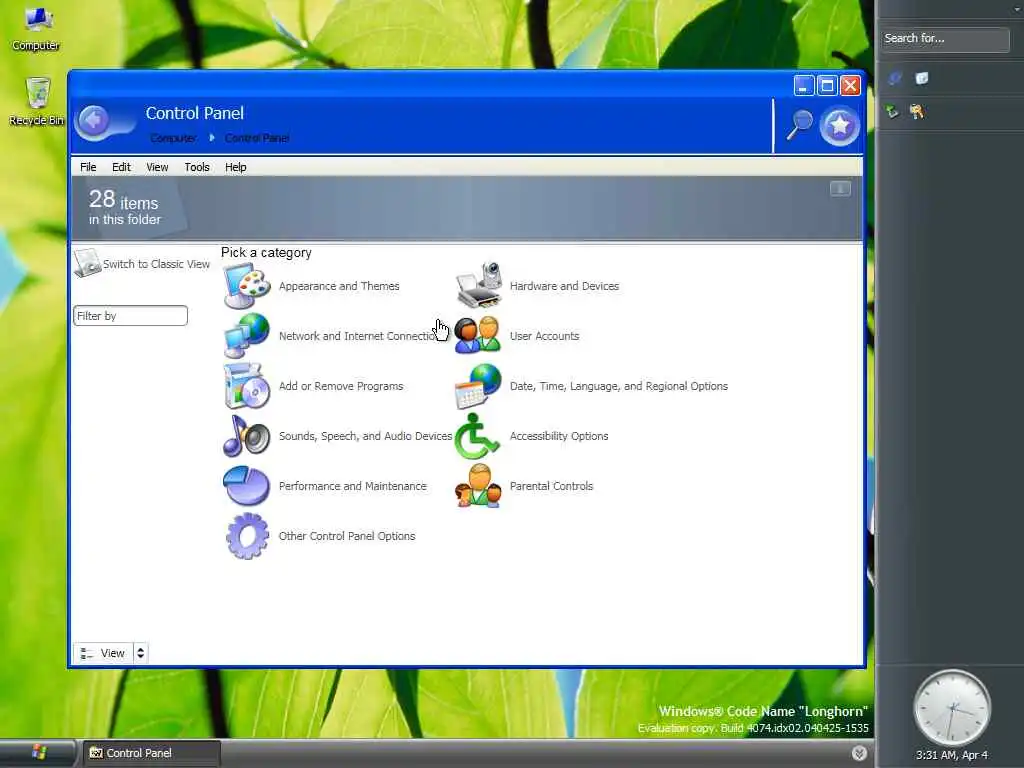Click the 3:31 AM, Apr 4 time text
Viewport: 1024px width, 768px height.
952,755
